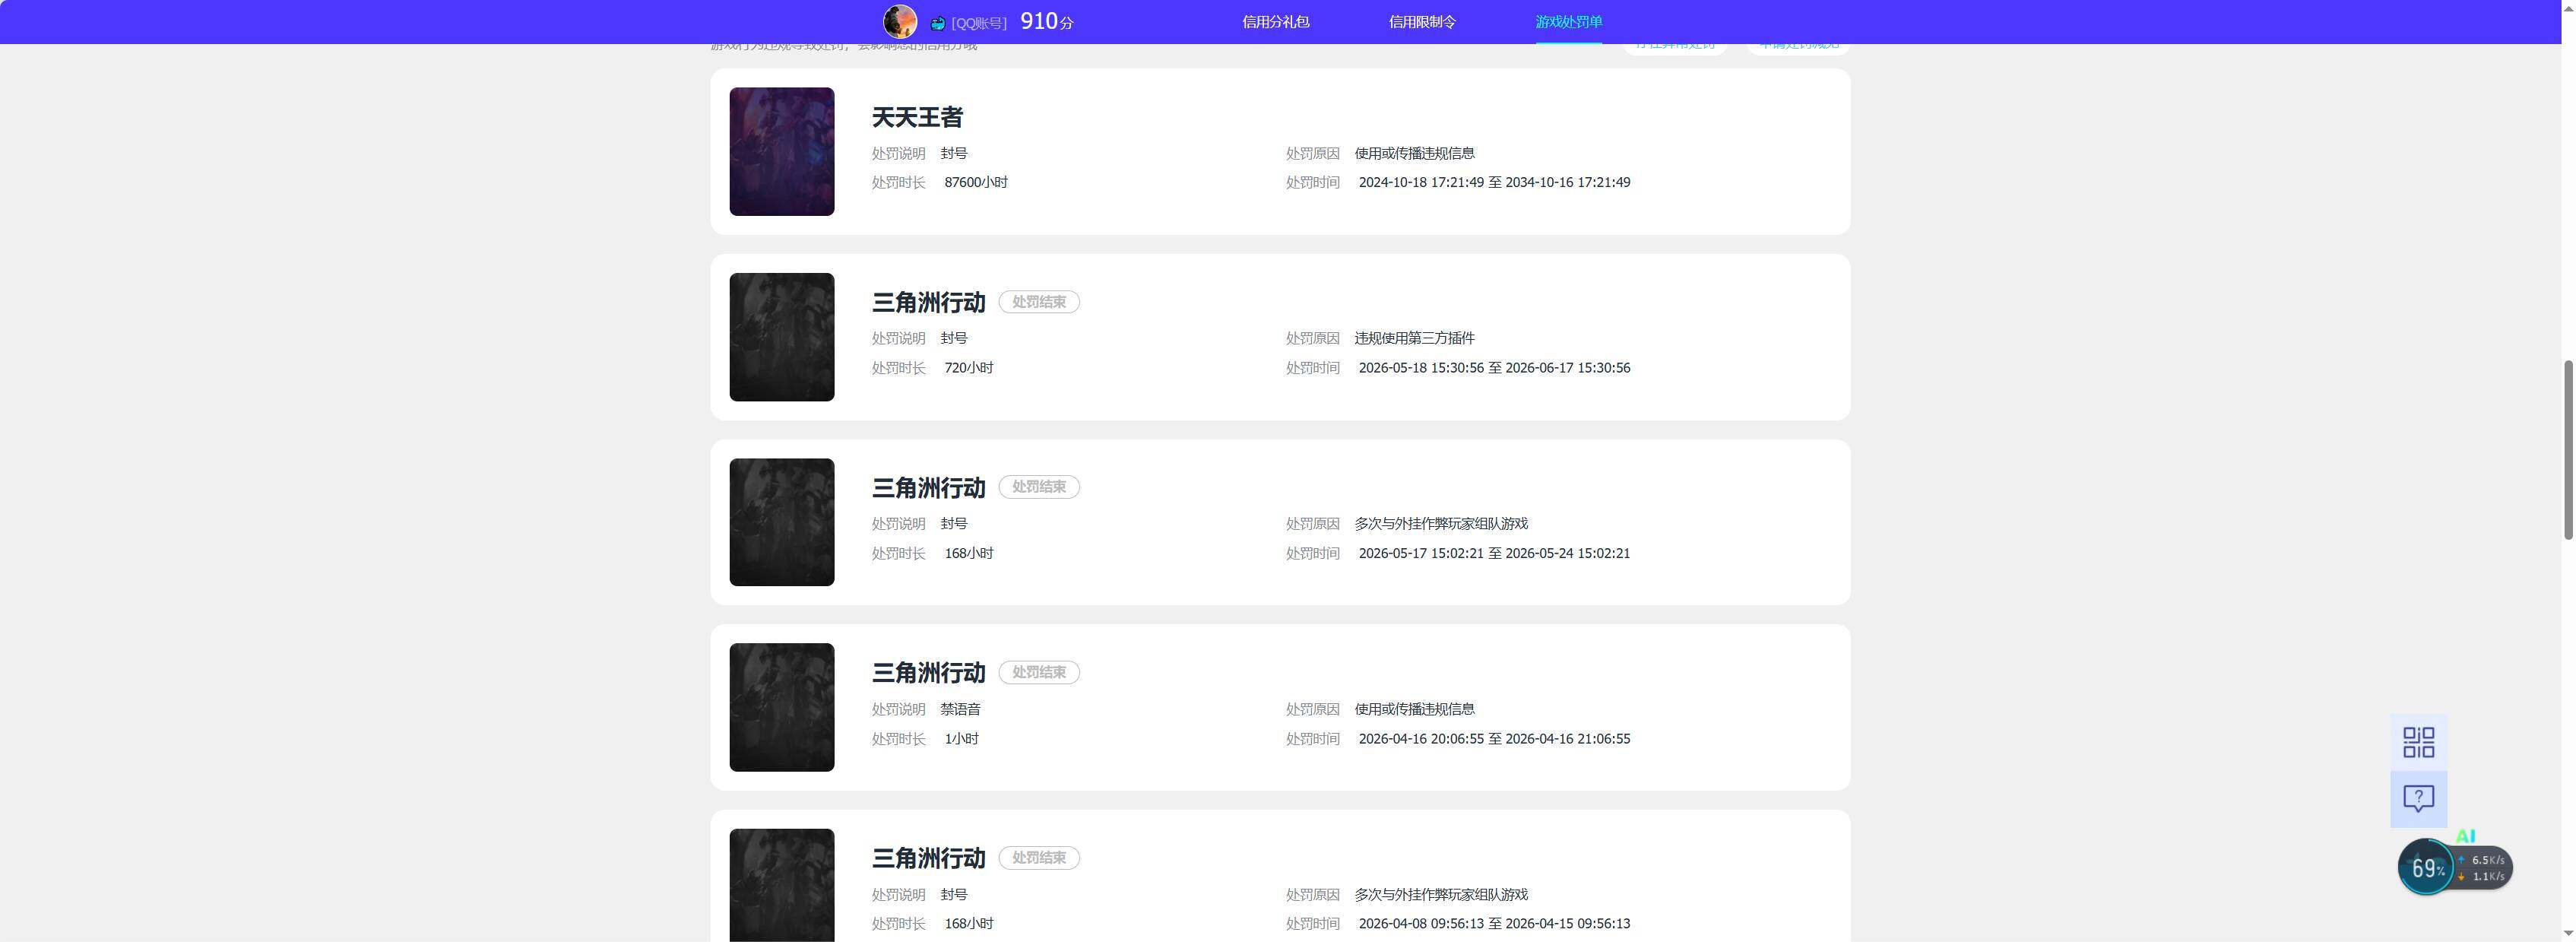2576x942 pixels.
Task: Click the vertical page scrollbar thumb
Action: pyautogui.click(x=2568, y=450)
